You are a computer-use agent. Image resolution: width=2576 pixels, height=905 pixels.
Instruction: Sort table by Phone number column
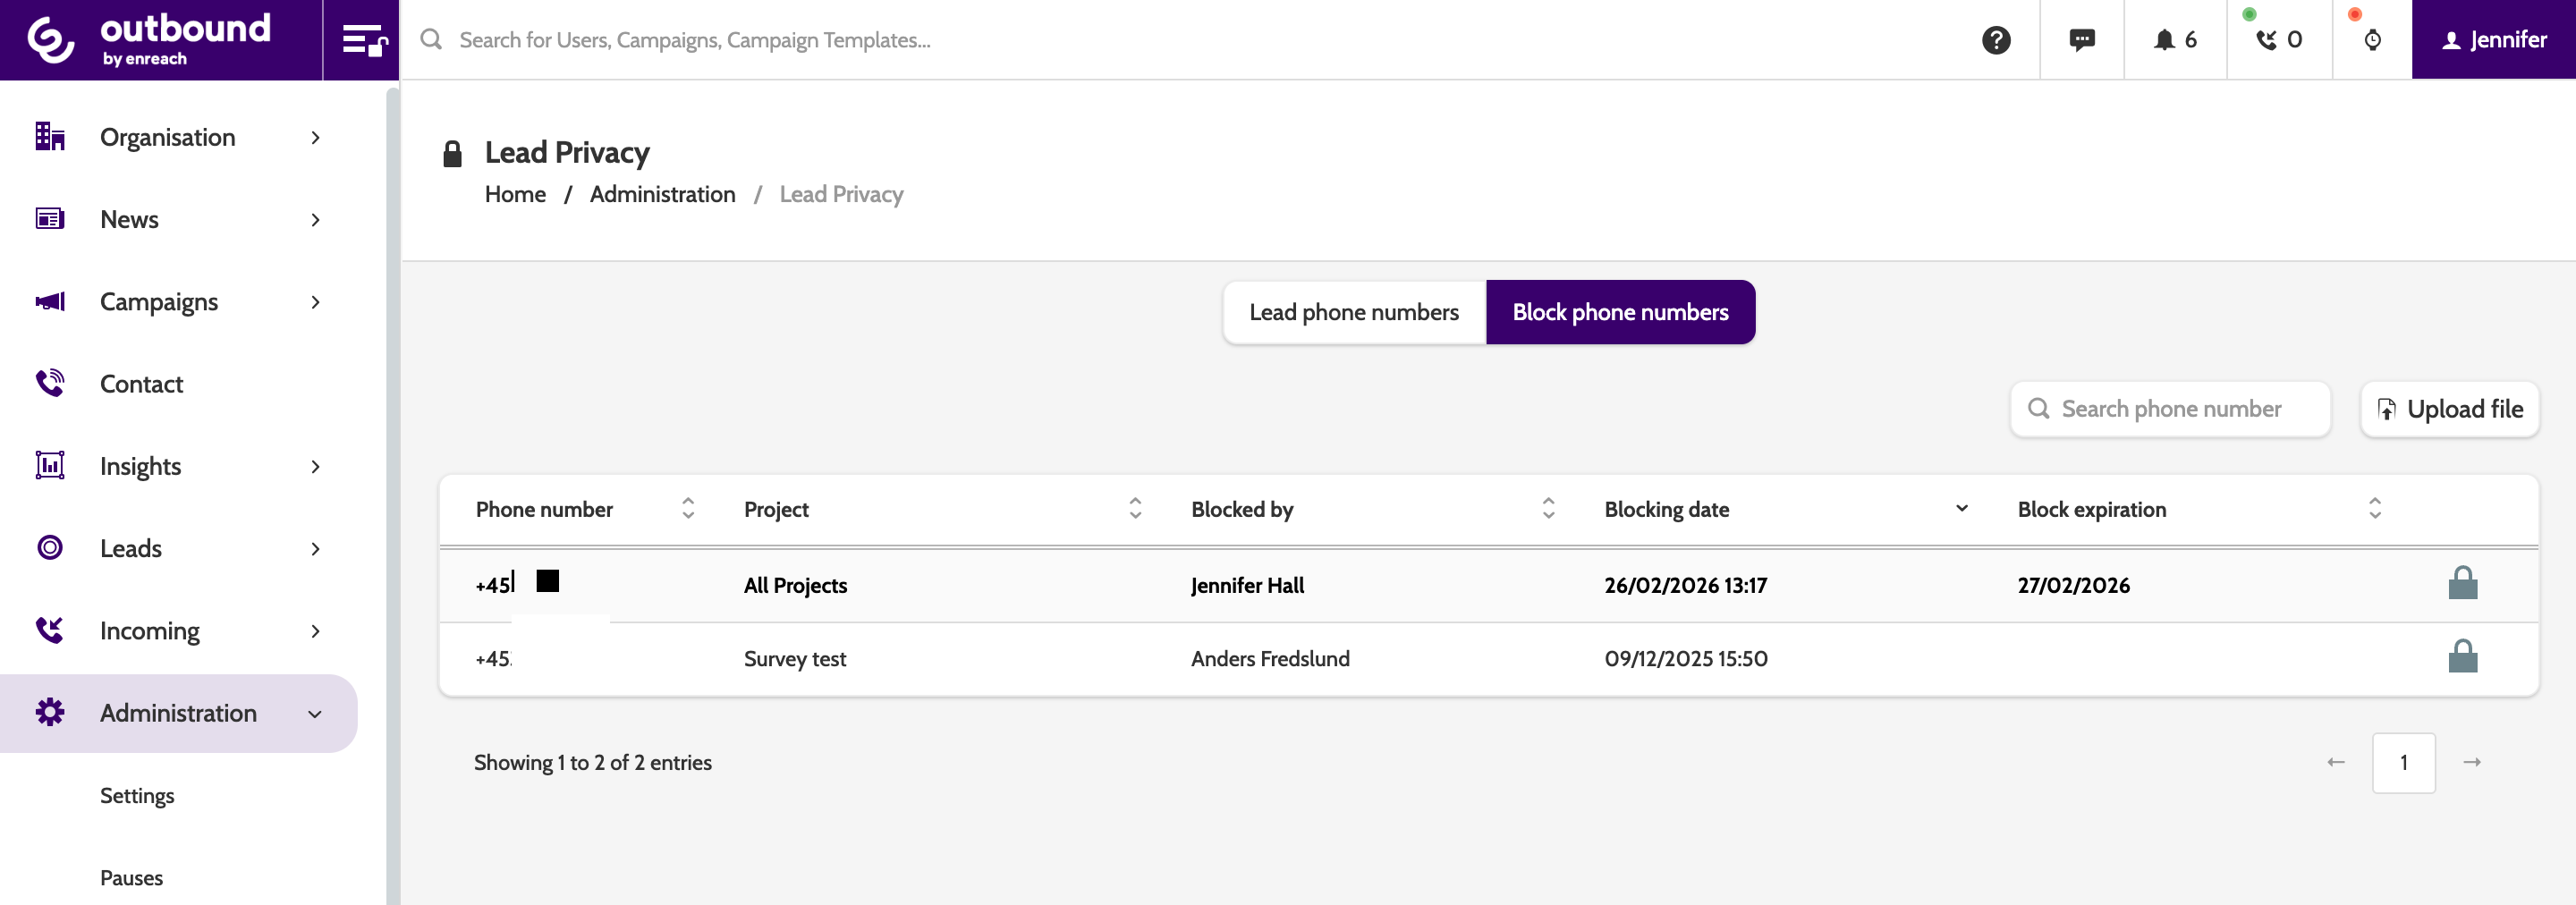pyautogui.click(x=688, y=509)
